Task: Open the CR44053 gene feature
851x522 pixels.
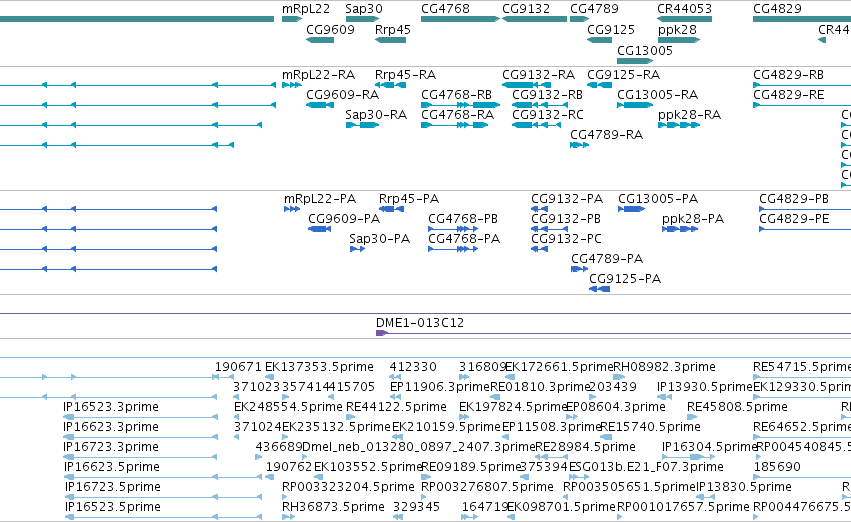Action: click(x=684, y=19)
